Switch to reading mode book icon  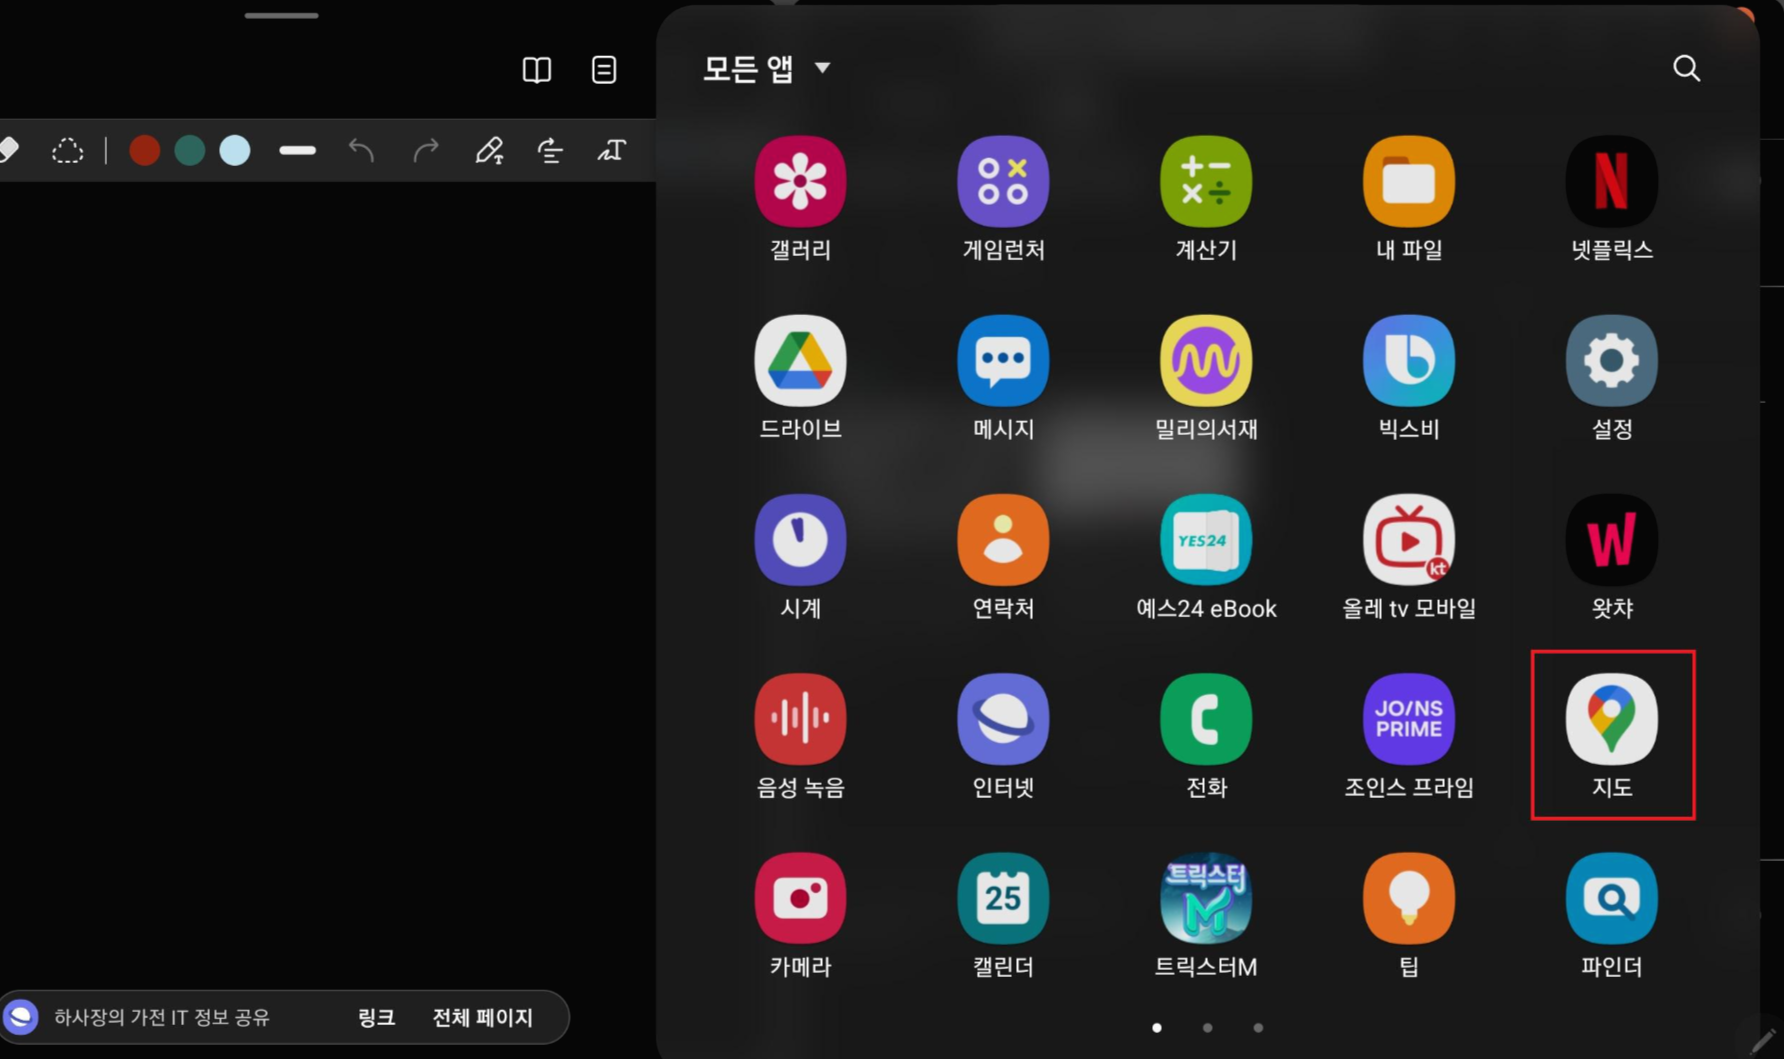(537, 70)
